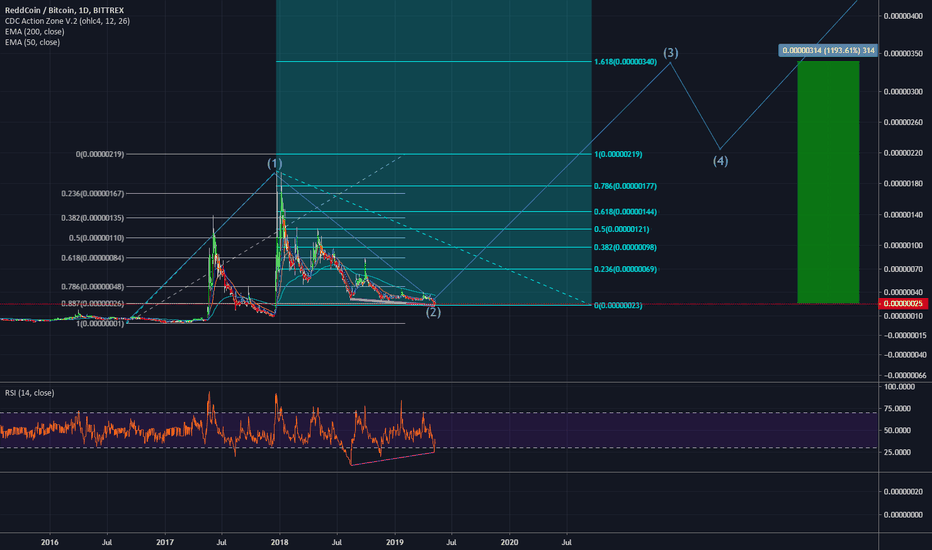Select the CDC Action Zone V.2 indicator label

click(67, 21)
